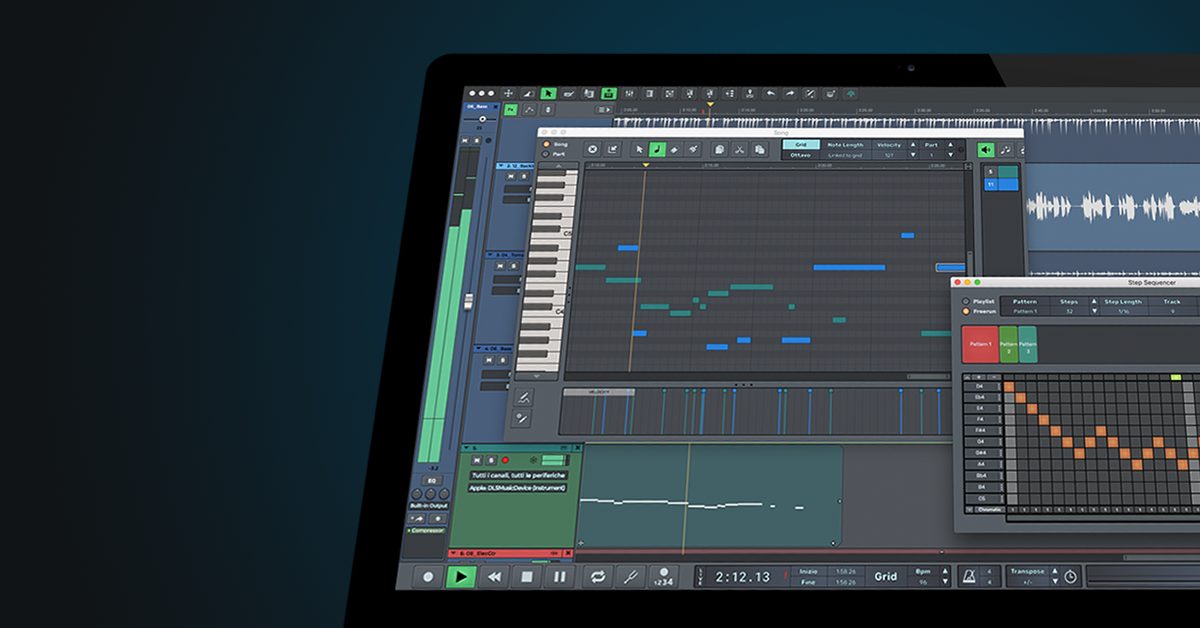Click the metronome icon near the Bpm display
Screen dimensions: 1200x628
click(967, 576)
